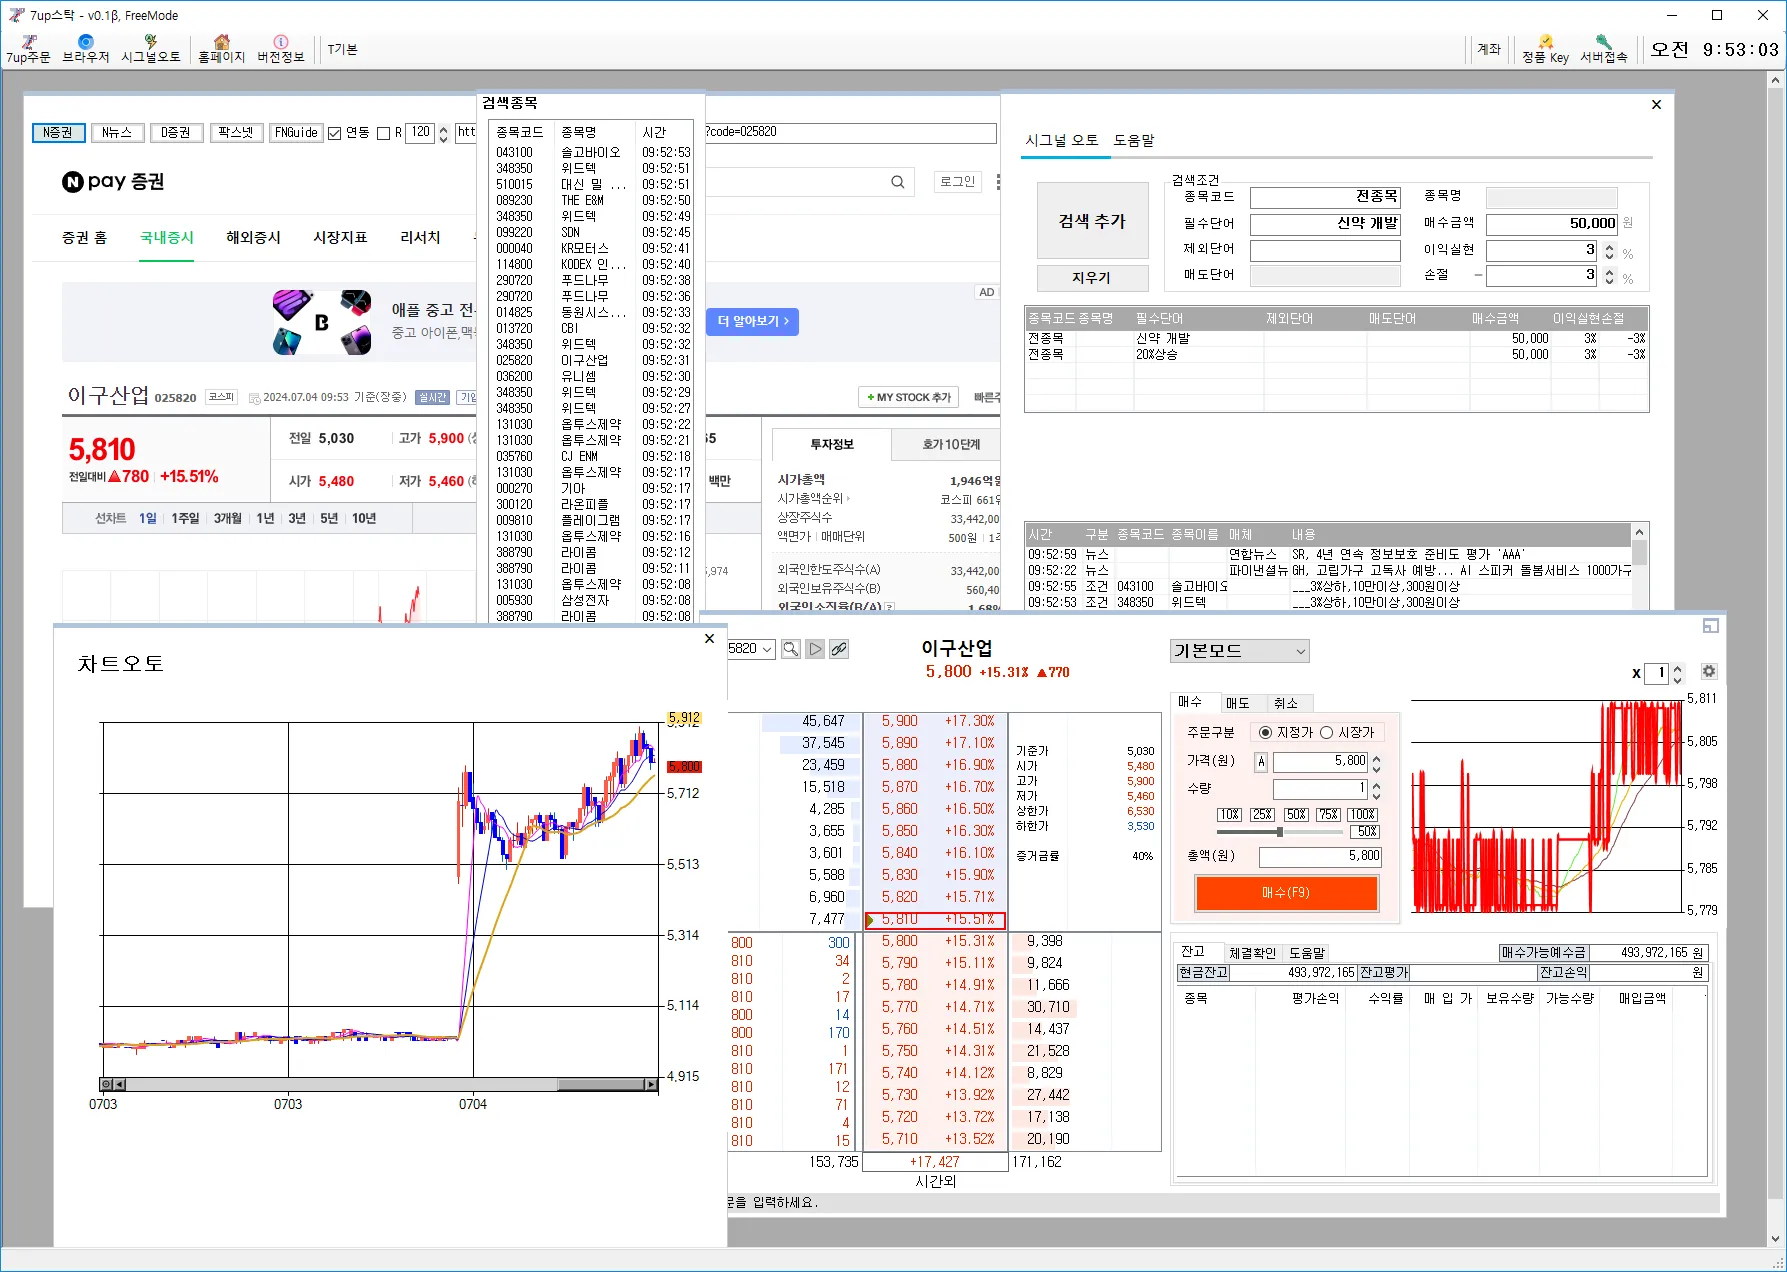This screenshot has width=1787, height=1272.
Task: Click the news log scrollbar up arrow
Action: 1639,532
